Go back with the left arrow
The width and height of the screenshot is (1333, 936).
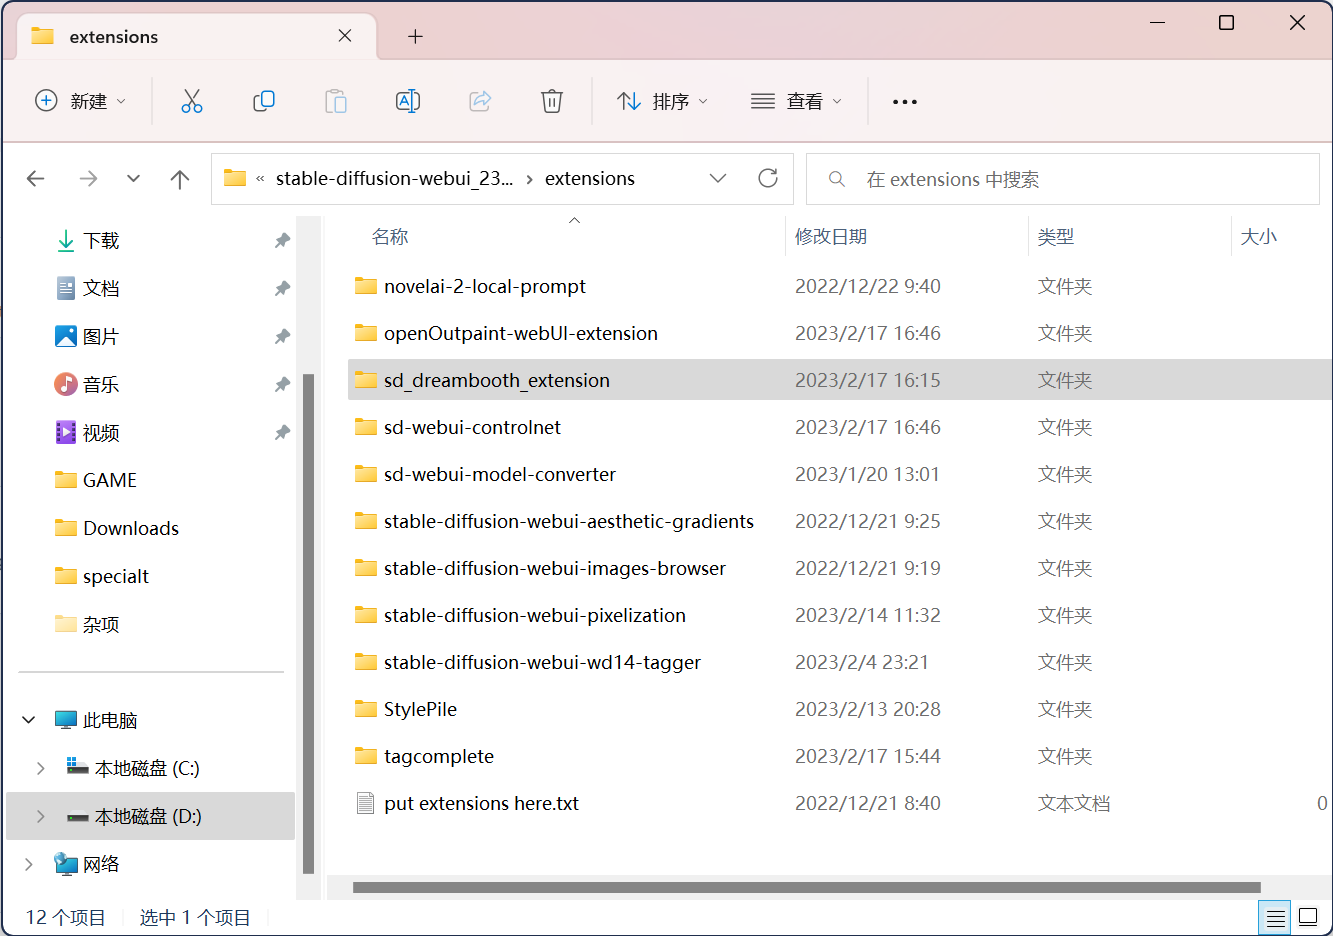tap(36, 179)
